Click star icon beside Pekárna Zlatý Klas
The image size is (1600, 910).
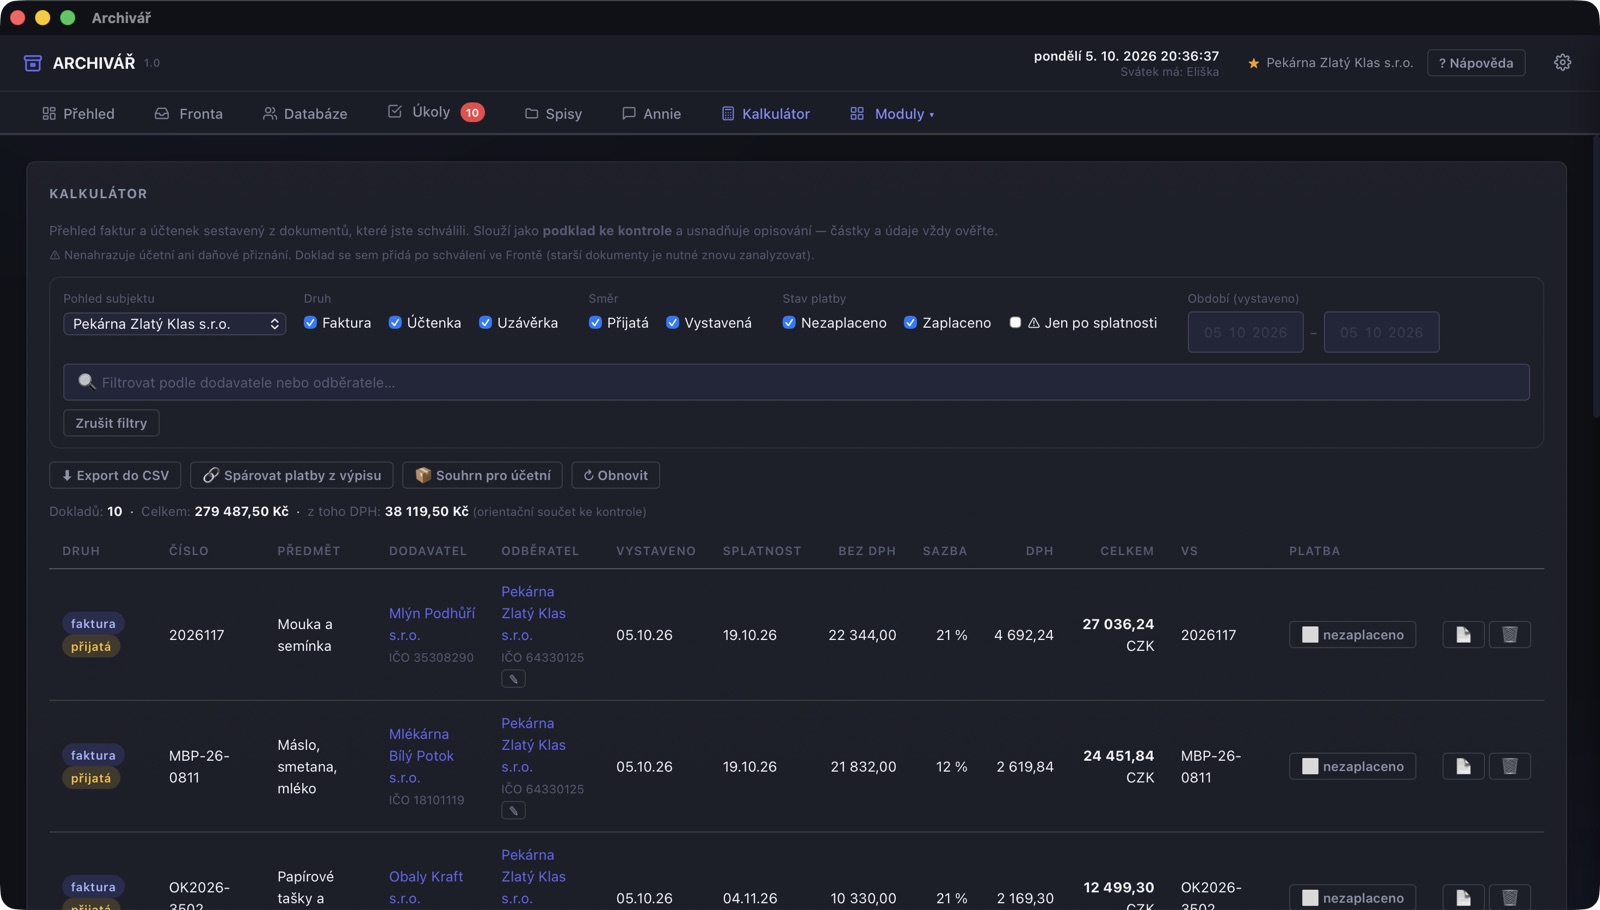1253,63
